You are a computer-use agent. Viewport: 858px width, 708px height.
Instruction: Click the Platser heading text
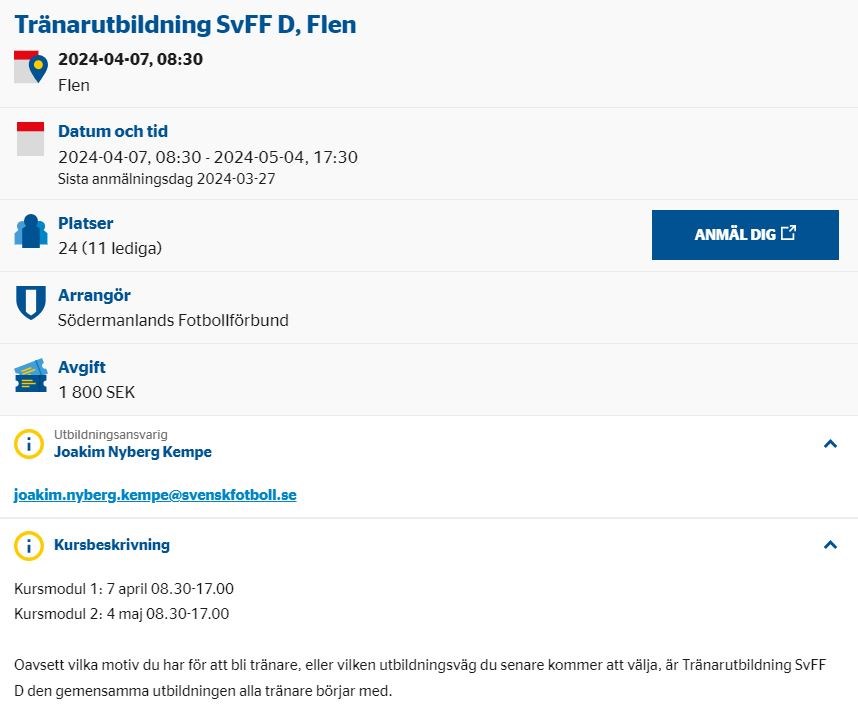(86, 223)
